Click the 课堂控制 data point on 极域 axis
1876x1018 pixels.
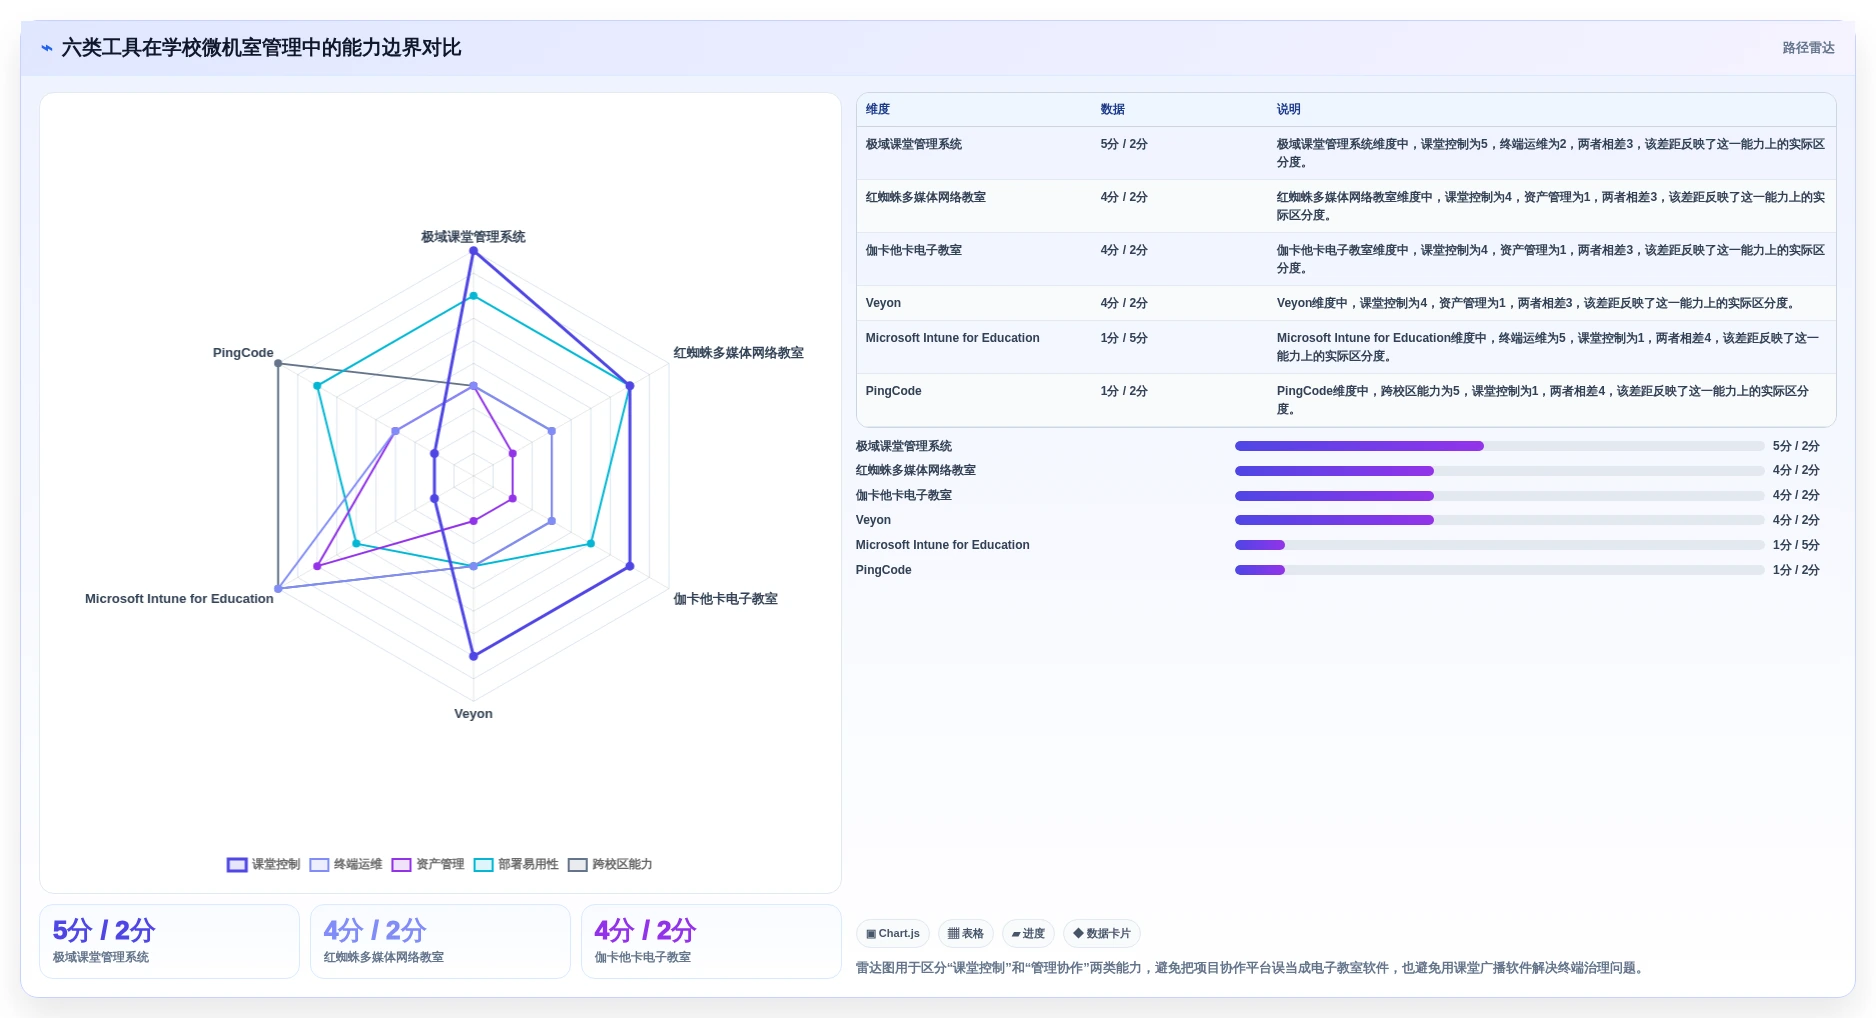tap(473, 250)
